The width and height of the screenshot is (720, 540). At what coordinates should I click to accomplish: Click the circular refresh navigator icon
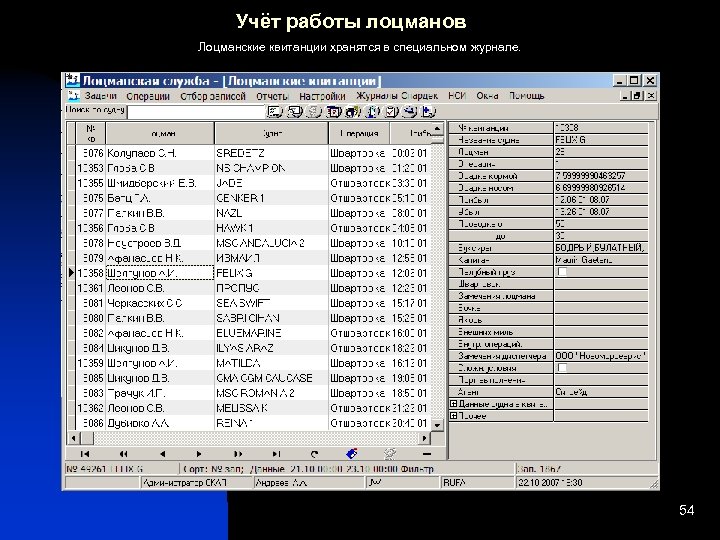tap(314, 454)
